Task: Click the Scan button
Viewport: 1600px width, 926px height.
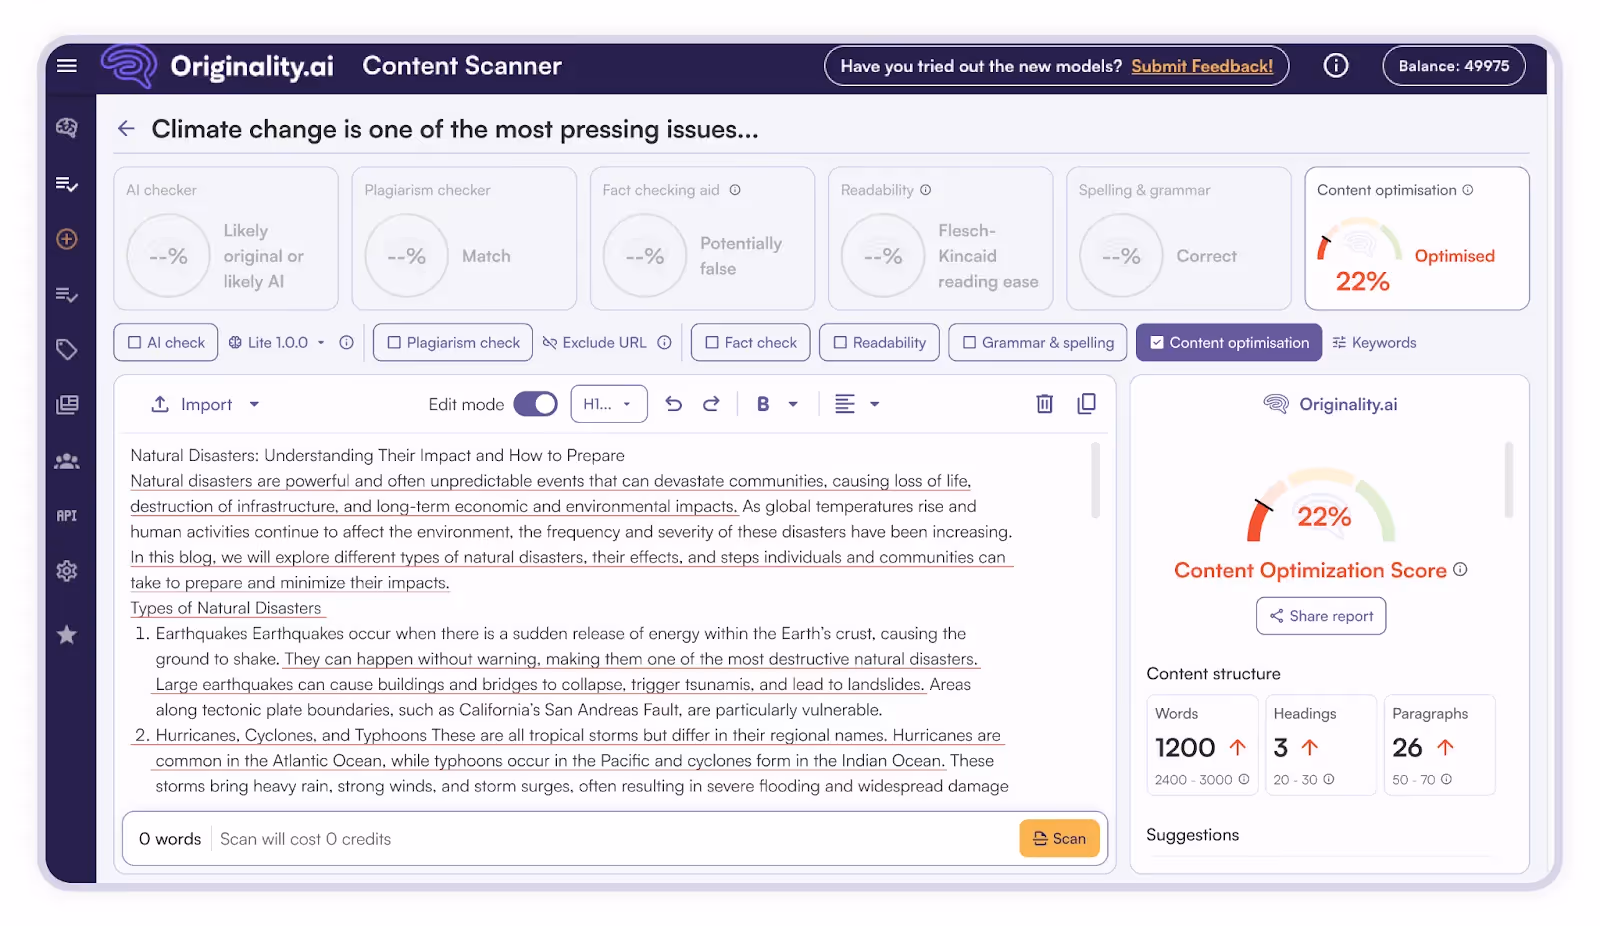Action: coord(1059,838)
